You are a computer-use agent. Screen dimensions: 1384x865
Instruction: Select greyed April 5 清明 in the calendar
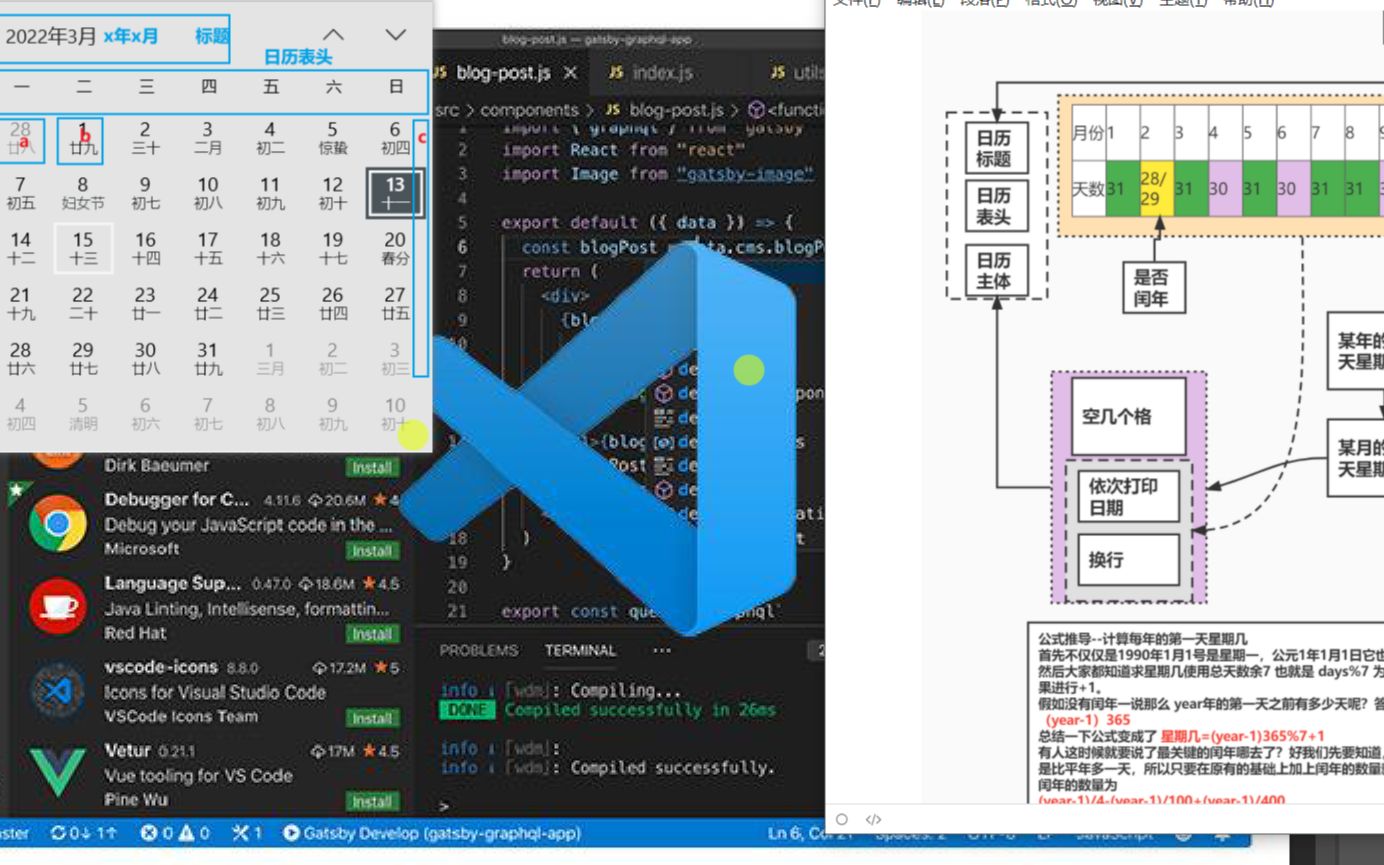[x=83, y=413]
